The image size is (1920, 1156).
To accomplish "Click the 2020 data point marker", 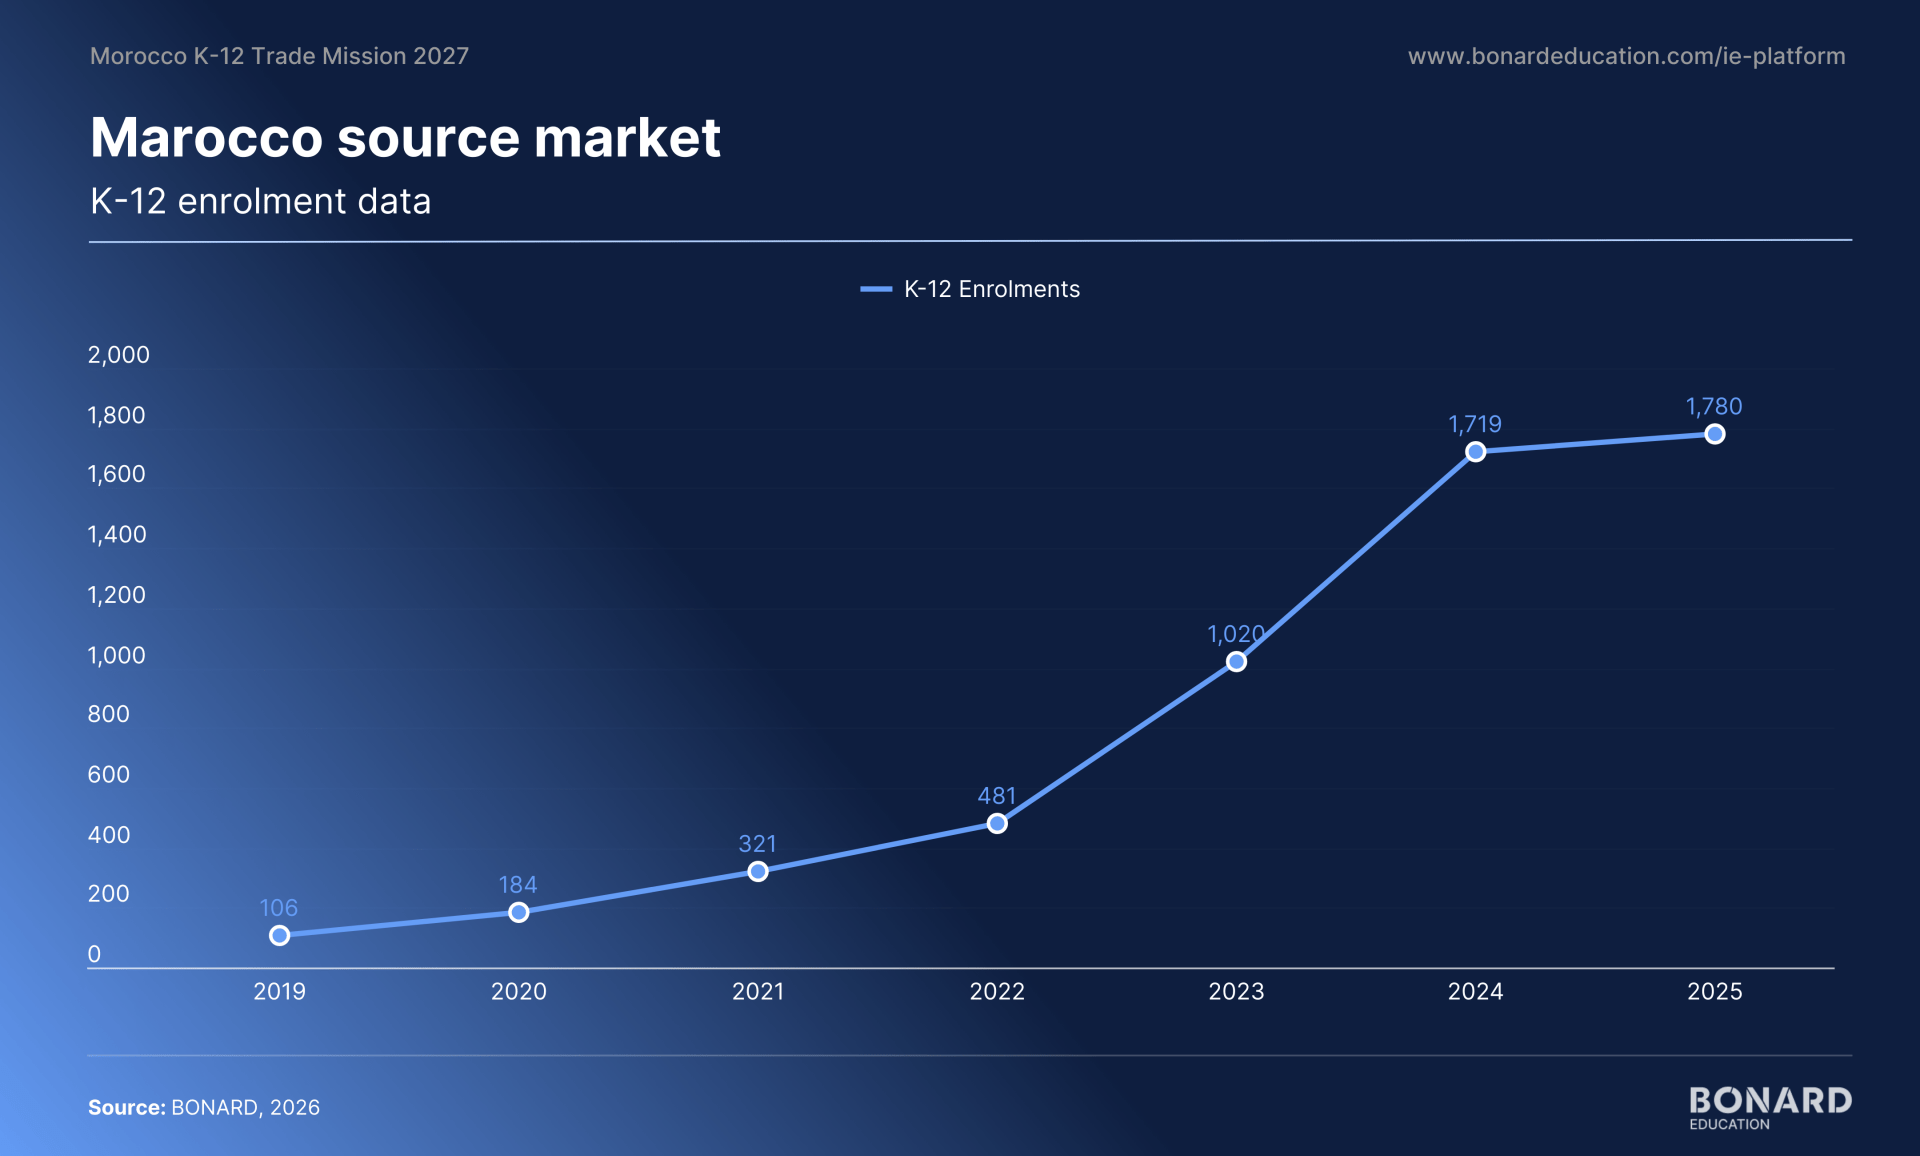I will coord(518,912).
